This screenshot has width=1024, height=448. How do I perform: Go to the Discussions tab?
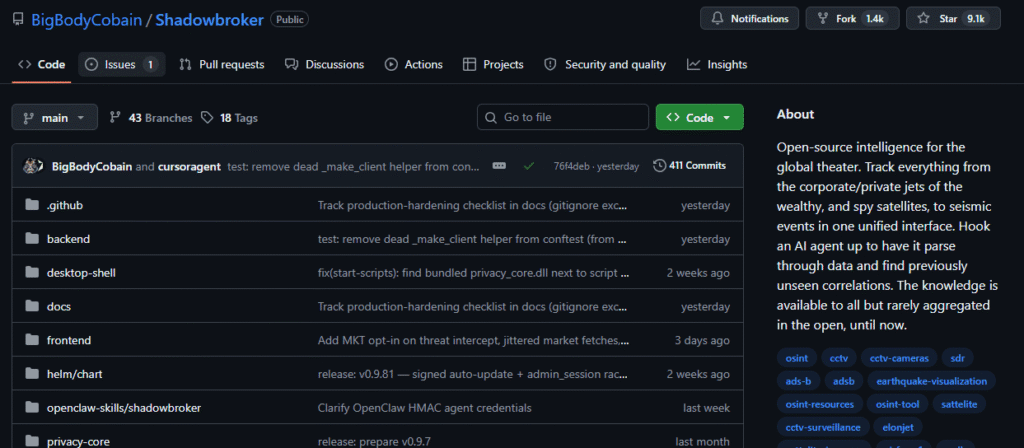click(325, 65)
